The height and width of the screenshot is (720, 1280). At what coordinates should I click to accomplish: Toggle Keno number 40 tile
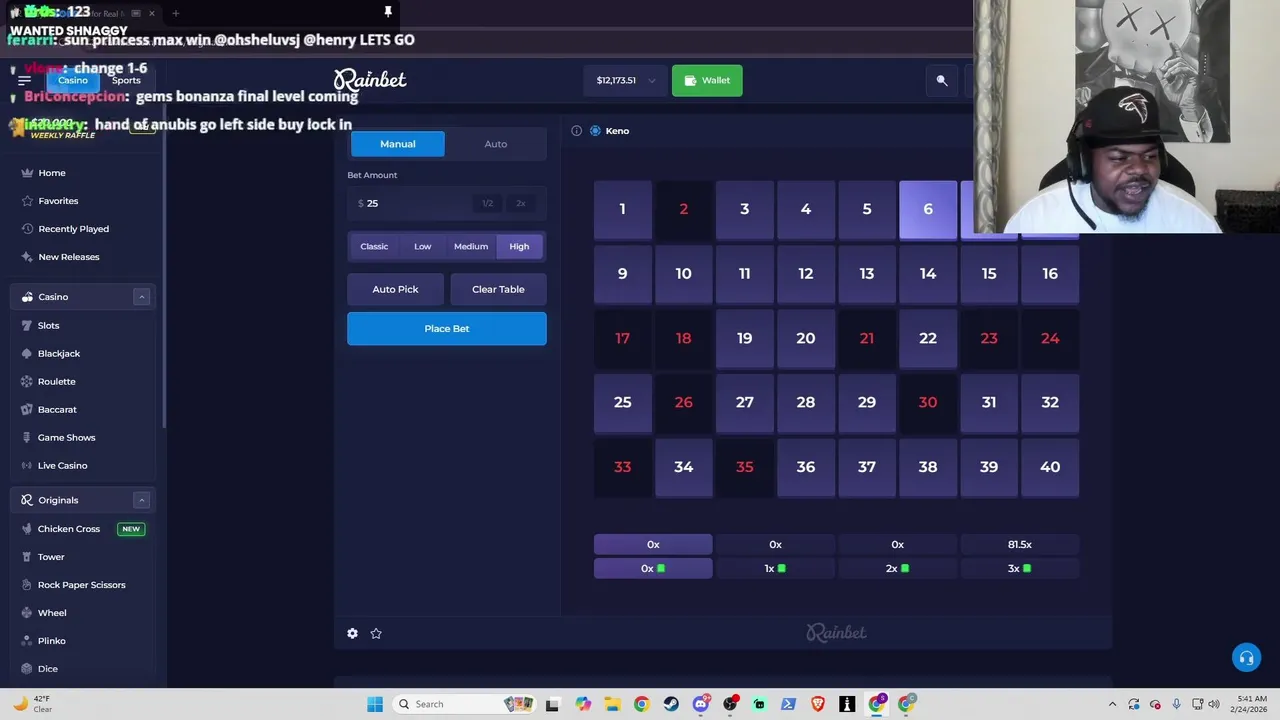pyautogui.click(x=1050, y=467)
